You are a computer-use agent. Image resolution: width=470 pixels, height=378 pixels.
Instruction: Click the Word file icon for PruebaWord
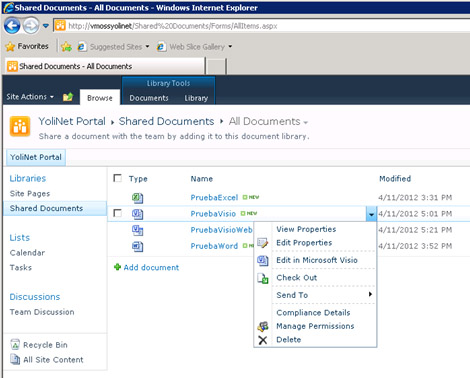137,246
